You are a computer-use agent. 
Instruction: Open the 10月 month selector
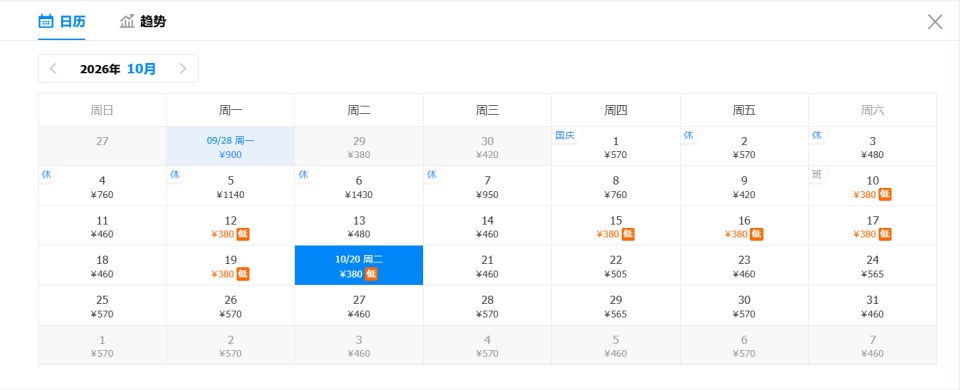pyautogui.click(x=141, y=69)
